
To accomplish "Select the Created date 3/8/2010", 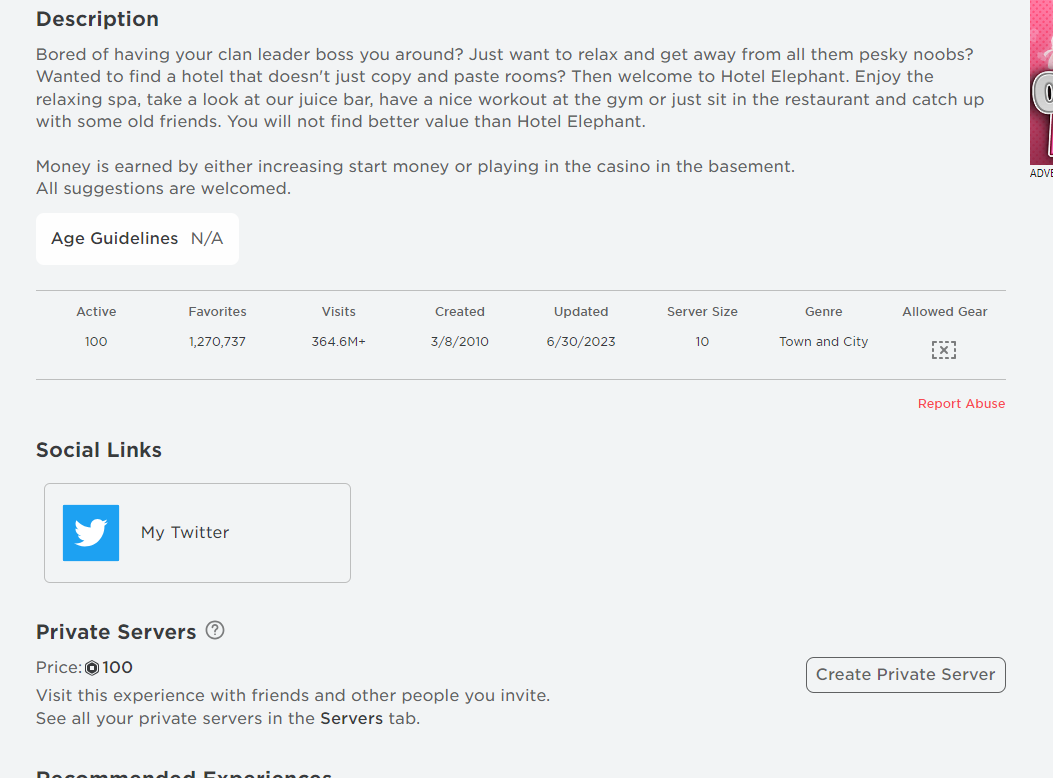I will pos(460,342).
